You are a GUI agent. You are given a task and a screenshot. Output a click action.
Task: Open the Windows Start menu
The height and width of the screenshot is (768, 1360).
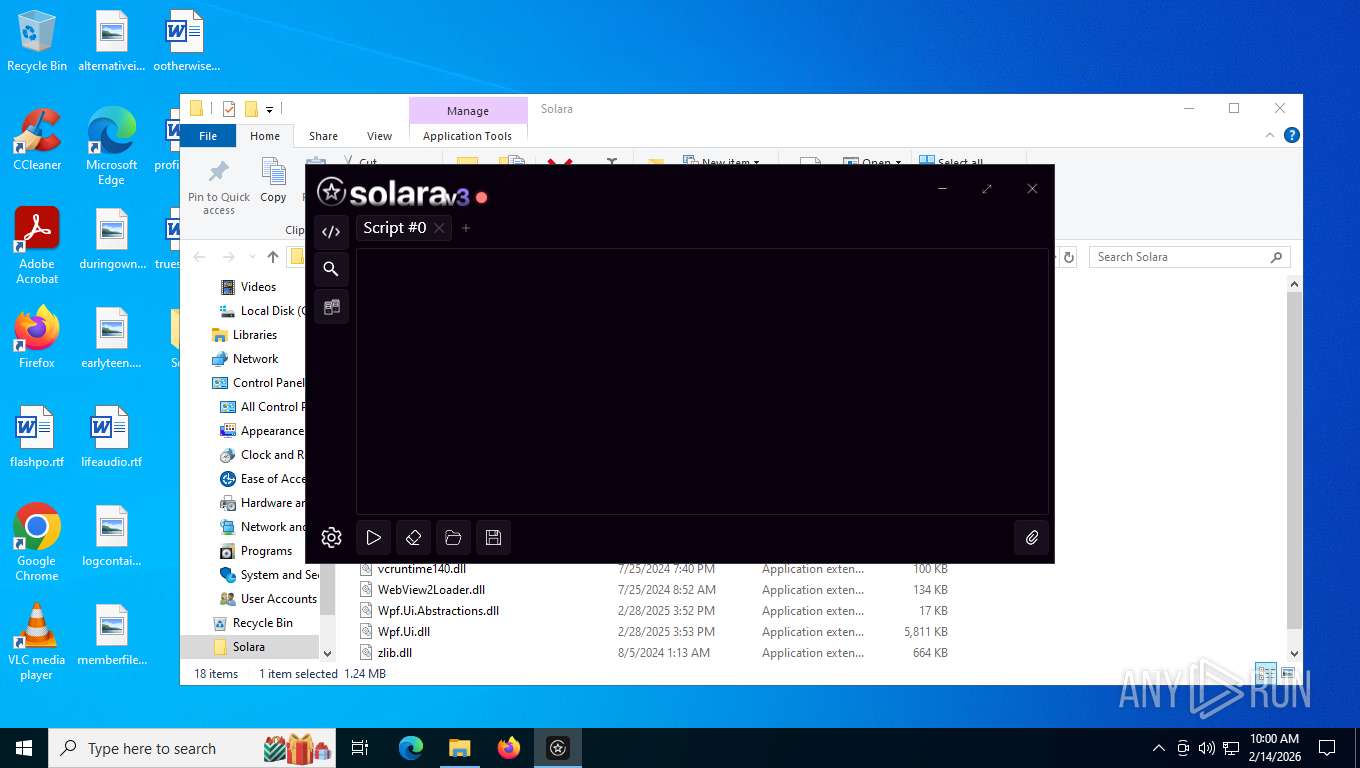[x=24, y=748]
